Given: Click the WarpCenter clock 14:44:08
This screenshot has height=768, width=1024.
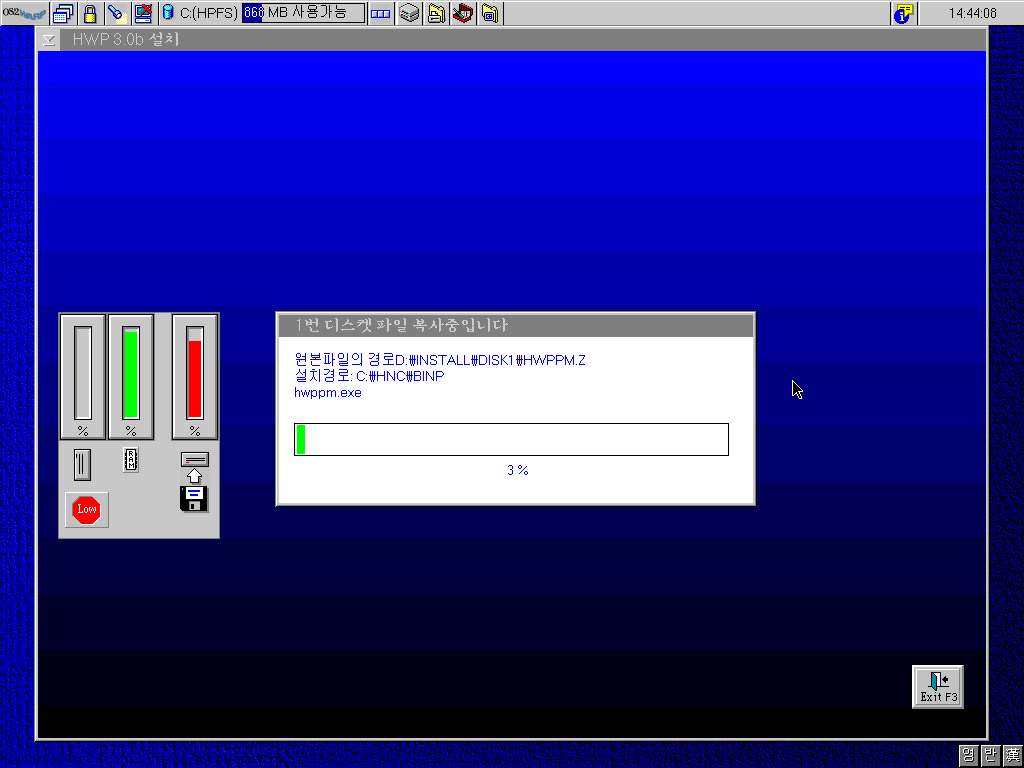Looking at the screenshot, I should [972, 13].
